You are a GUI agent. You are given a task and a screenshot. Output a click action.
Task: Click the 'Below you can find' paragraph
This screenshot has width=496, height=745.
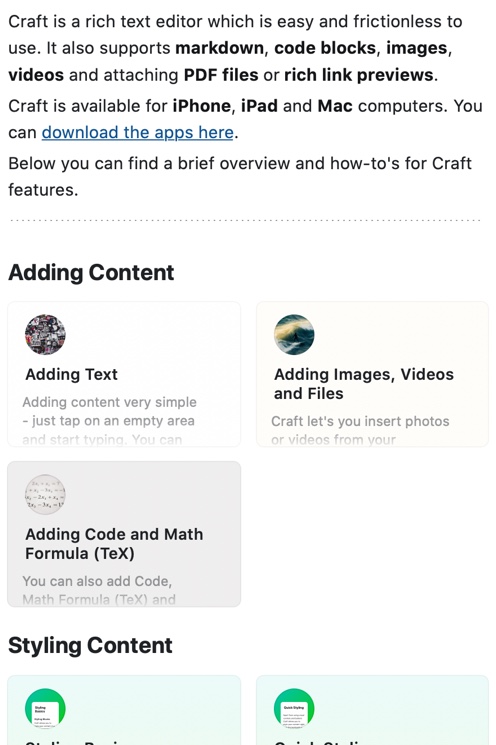pos(240,176)
